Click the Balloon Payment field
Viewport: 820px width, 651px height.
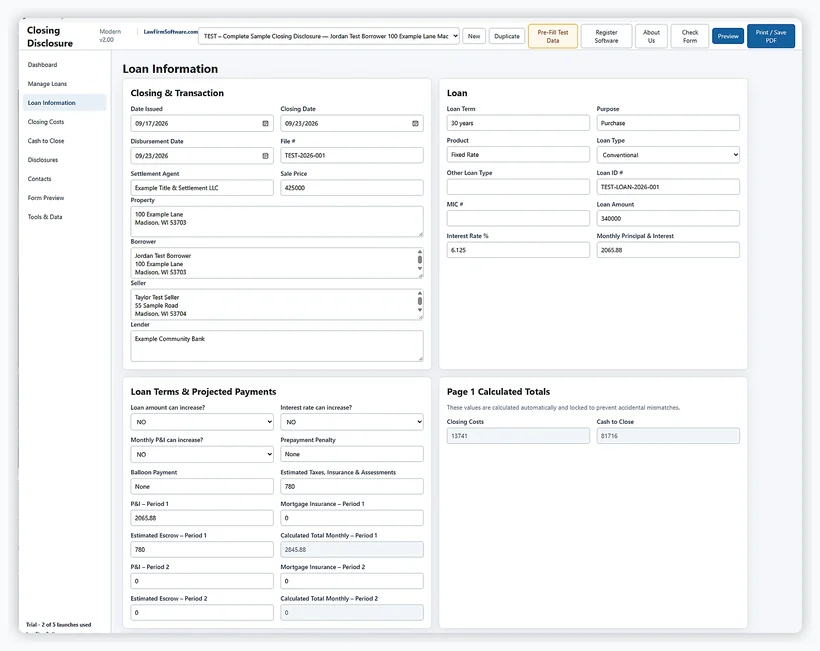pos(202,486)
